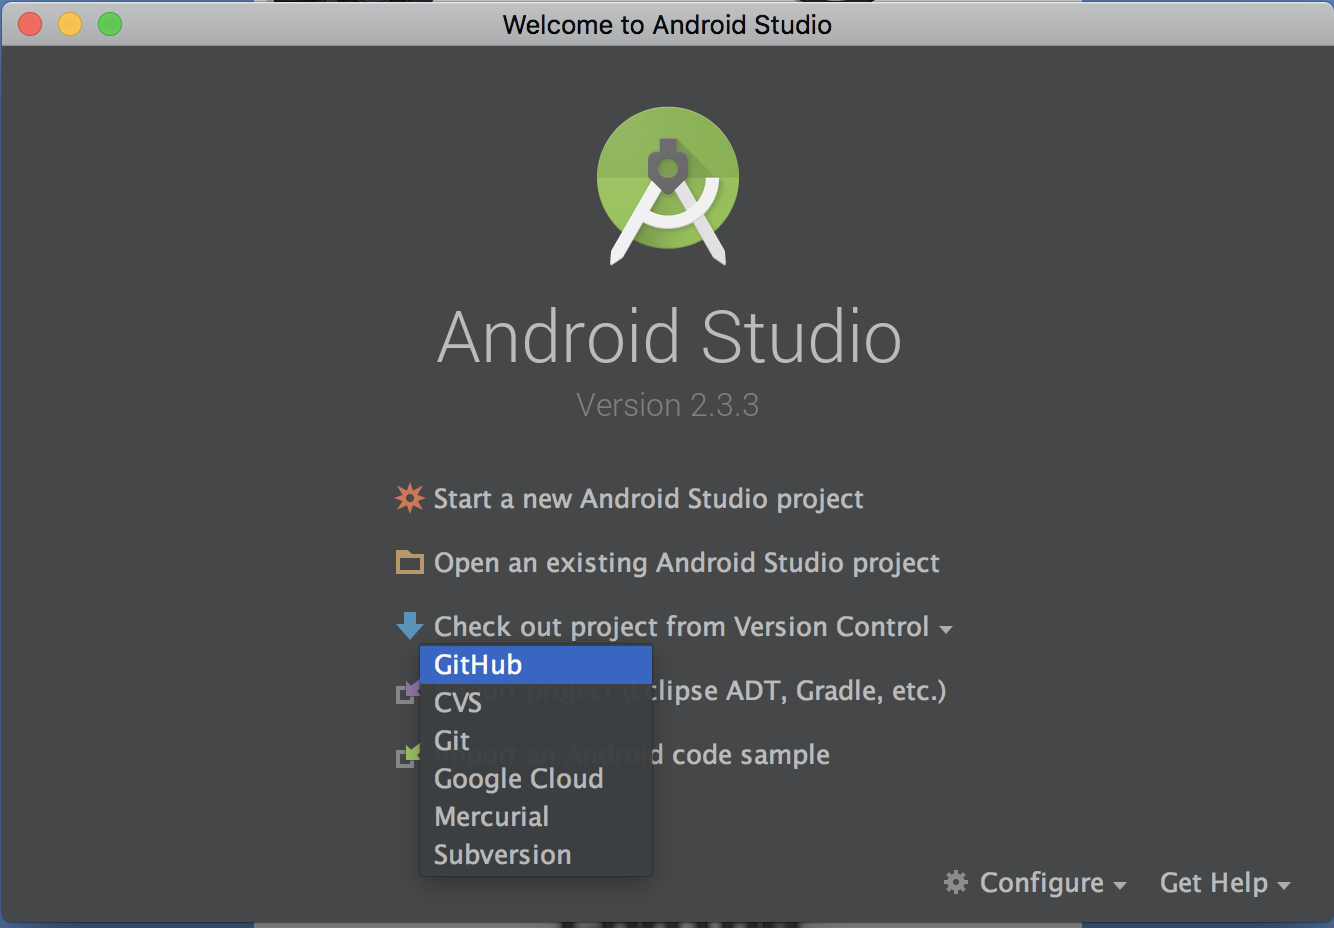Click the Welcome to Android Studio title bar
The height and width of the screenshot is (928, 1334).
pyautogui.click(x=667, y=24)
